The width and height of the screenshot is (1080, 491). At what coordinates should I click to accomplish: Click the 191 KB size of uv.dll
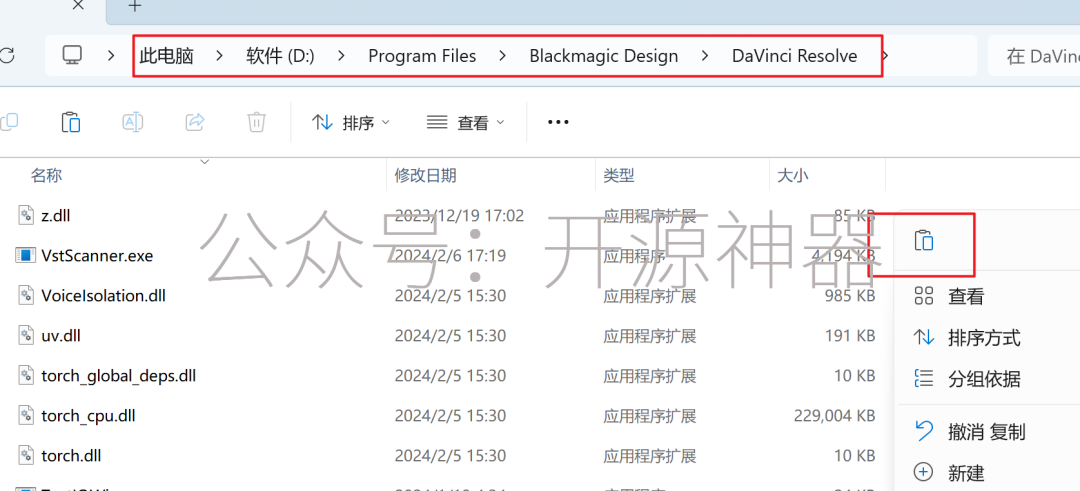click(x=850, y=336)
